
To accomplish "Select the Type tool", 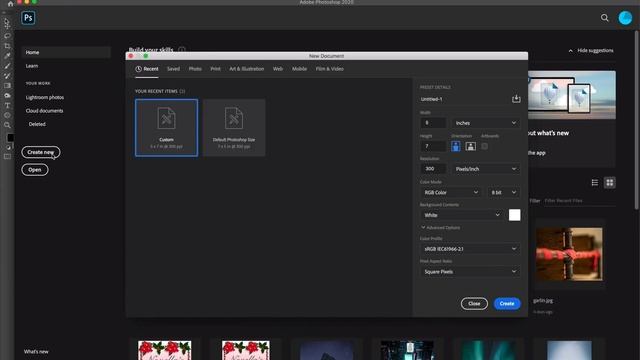I will (7, 105).
